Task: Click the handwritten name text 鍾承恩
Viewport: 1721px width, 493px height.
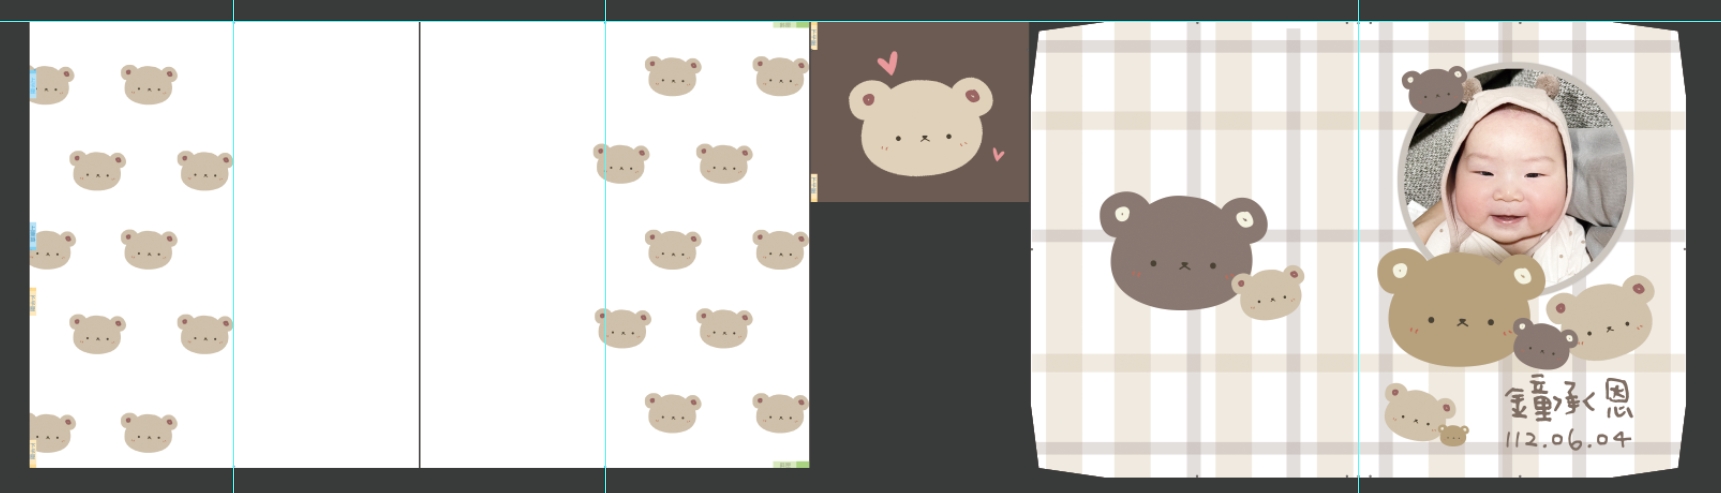Action: pyautogui.click(x=1568, y=402)
